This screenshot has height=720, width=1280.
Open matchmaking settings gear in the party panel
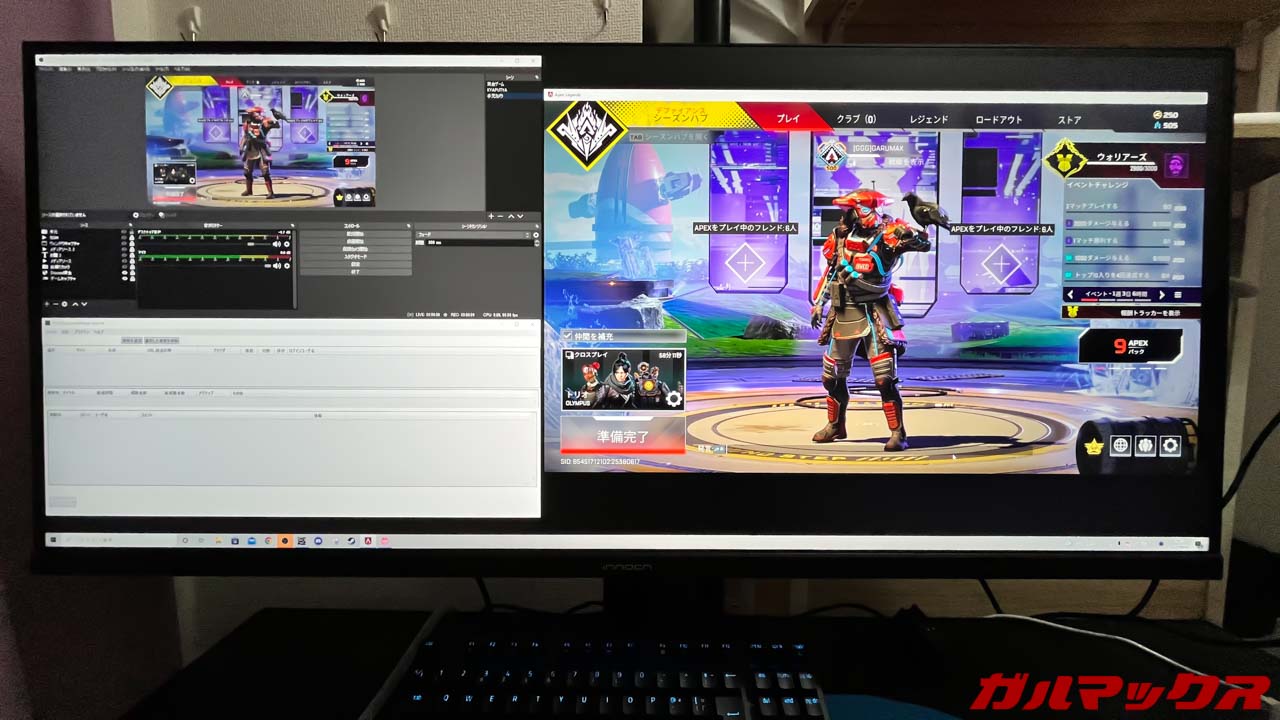click(673, 398)
